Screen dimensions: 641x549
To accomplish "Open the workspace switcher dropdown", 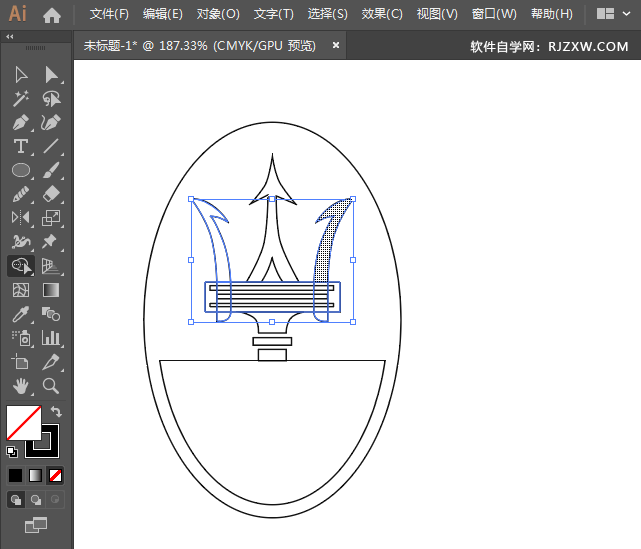I will (611, 14).
